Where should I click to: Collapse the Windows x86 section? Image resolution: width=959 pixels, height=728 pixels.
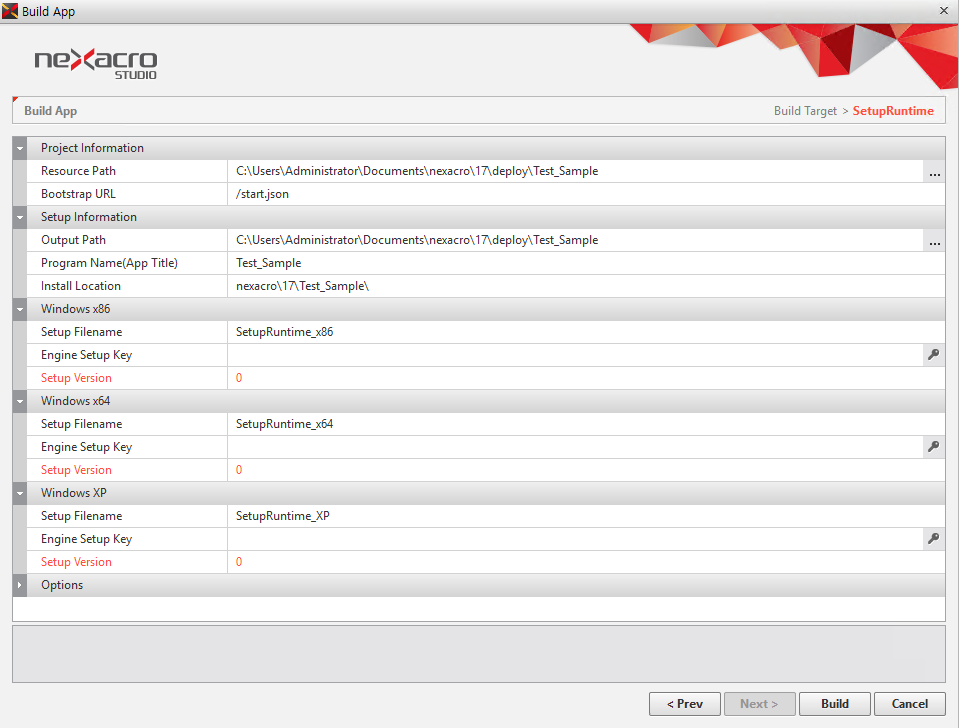[20, 310]
